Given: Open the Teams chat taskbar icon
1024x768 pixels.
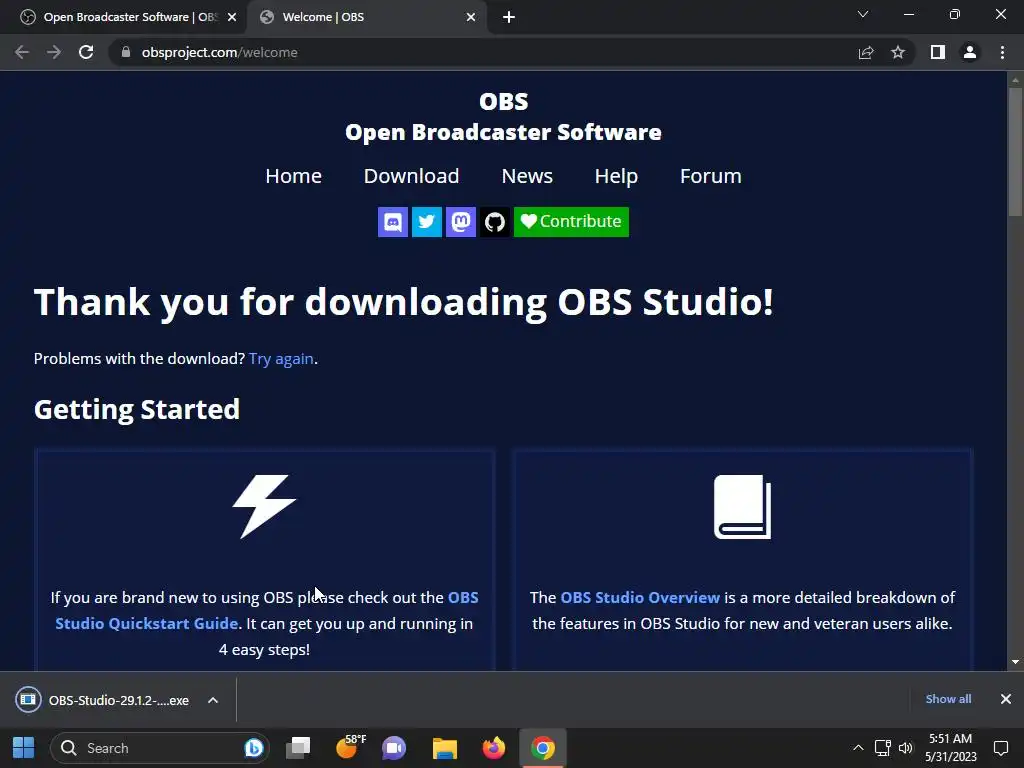Looking at the screenshot, I should 394,748.
